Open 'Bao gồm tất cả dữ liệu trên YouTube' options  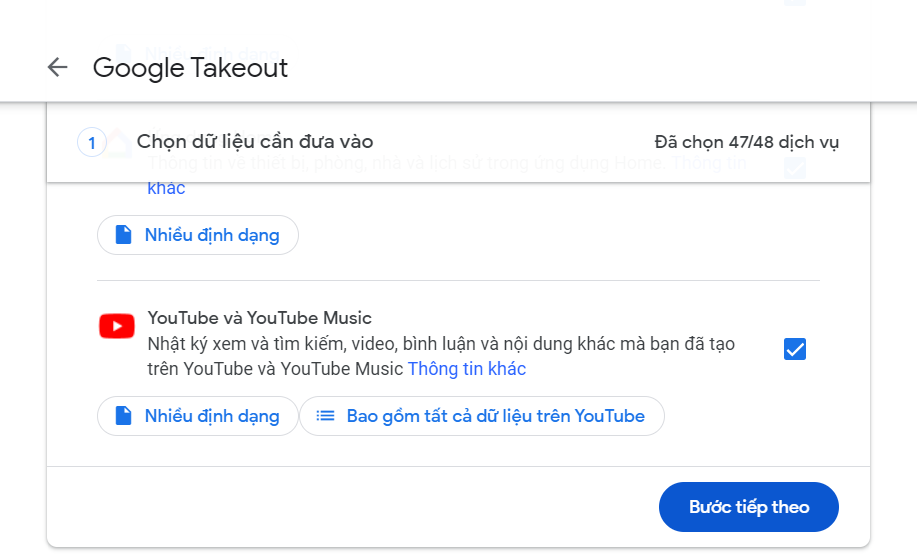point(481,416)
